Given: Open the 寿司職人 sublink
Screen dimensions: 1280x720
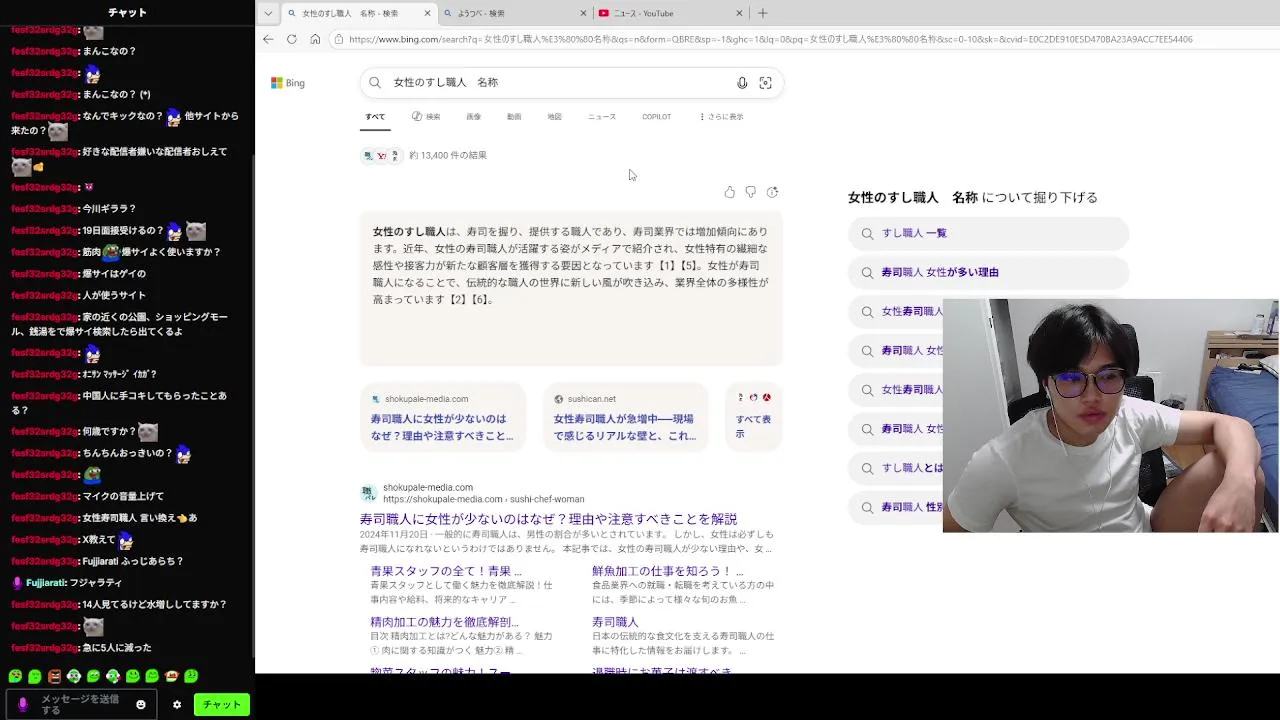Looking at the screenshot, I should pyautogui.click(x=615, y=622).
